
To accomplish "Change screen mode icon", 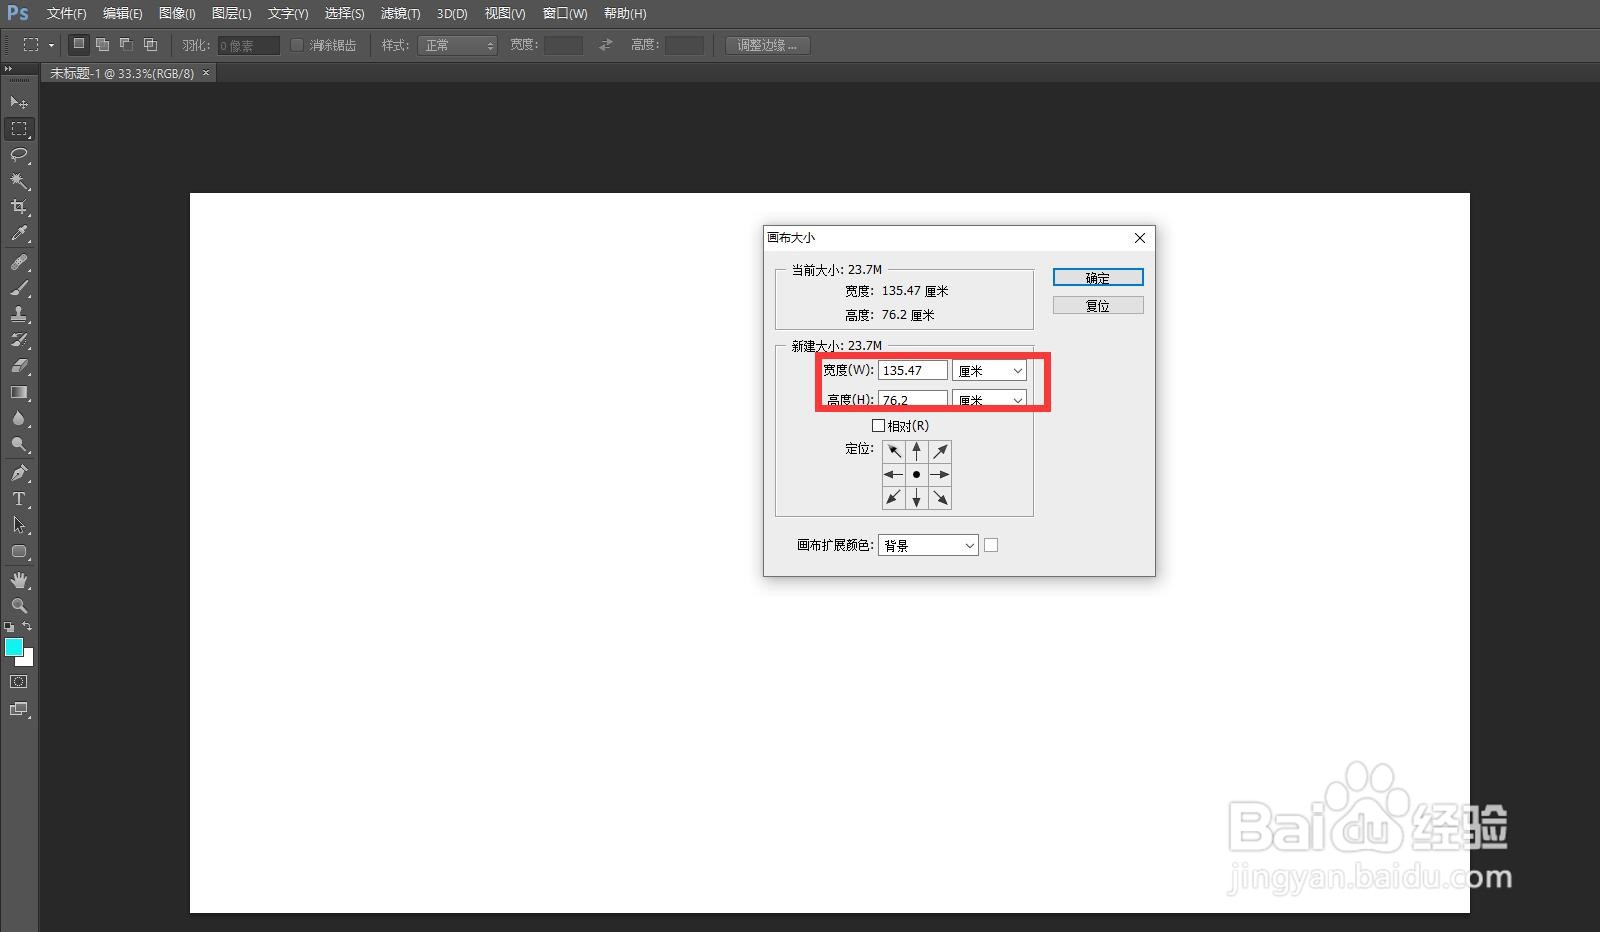I will tap(19, 709).
